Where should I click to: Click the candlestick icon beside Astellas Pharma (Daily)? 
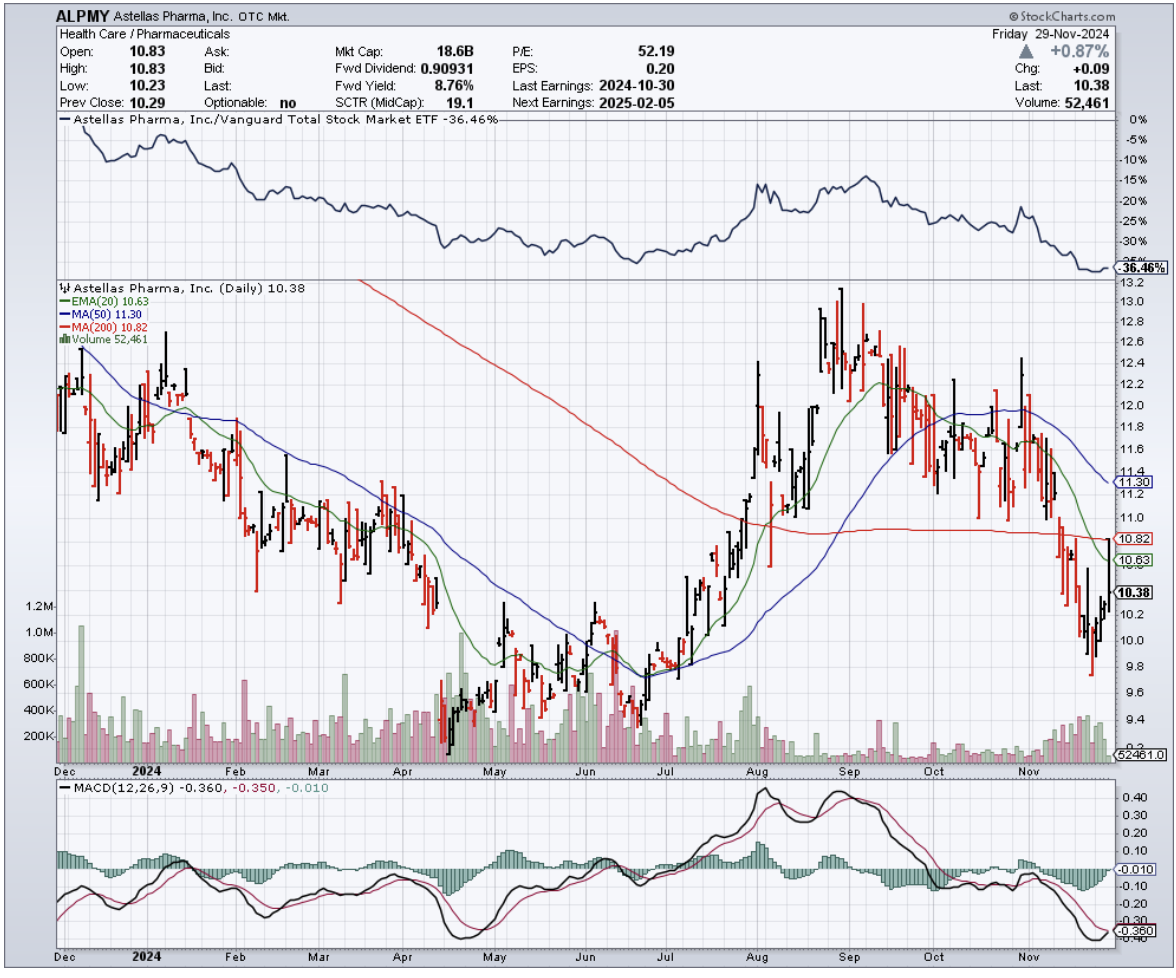pyautogui.click(x=65, y=288)
